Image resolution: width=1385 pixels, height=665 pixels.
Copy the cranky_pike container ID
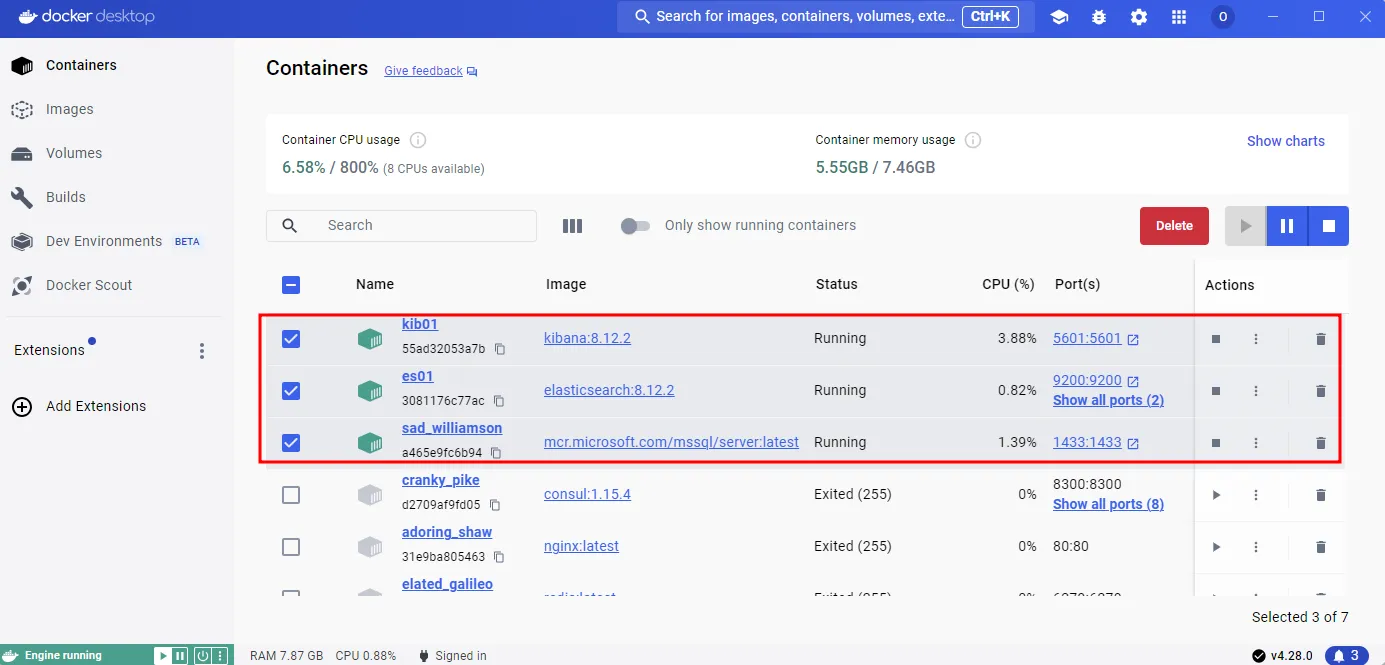(x=495, y=505)
